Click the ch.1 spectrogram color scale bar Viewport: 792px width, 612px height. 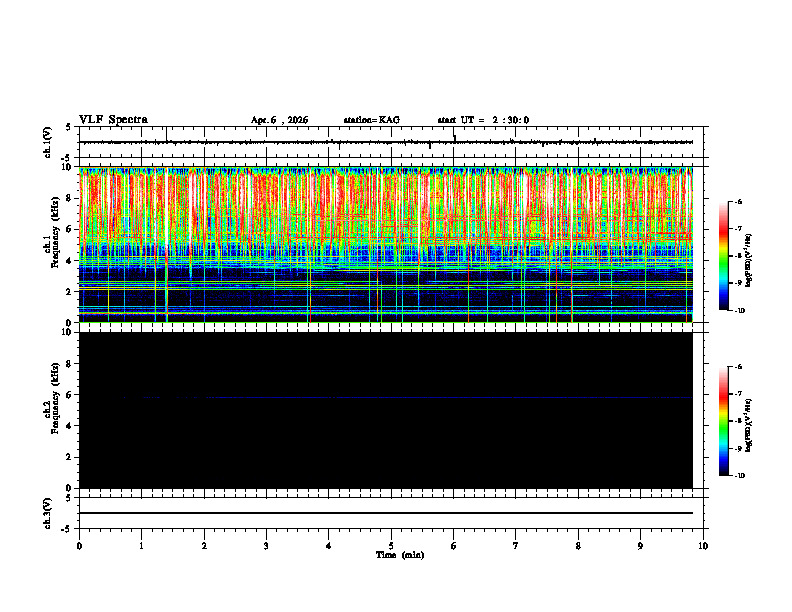coord(723,256)
